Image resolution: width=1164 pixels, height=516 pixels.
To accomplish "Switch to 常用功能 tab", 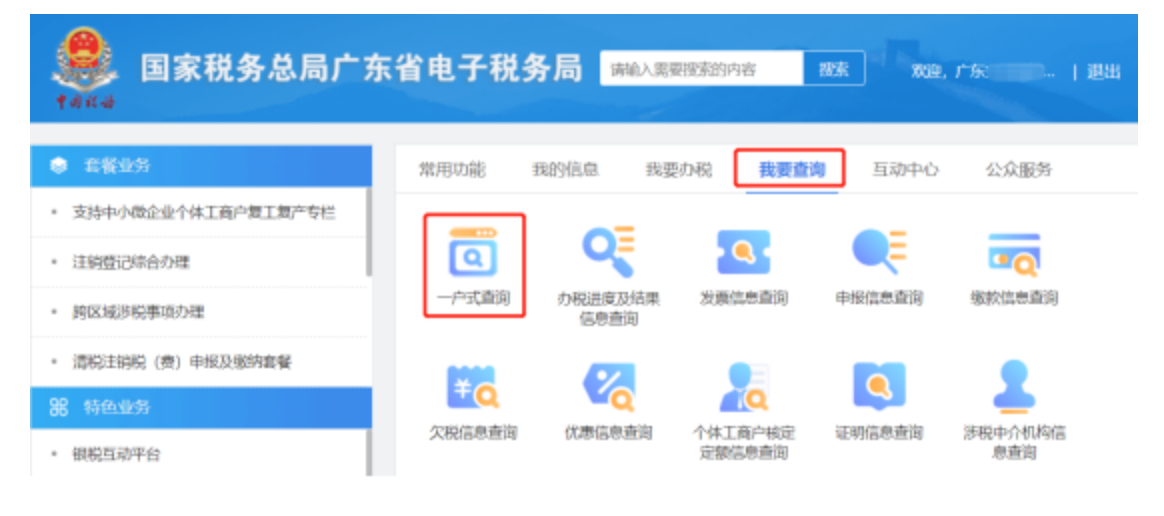I will [x=452, y=170].
